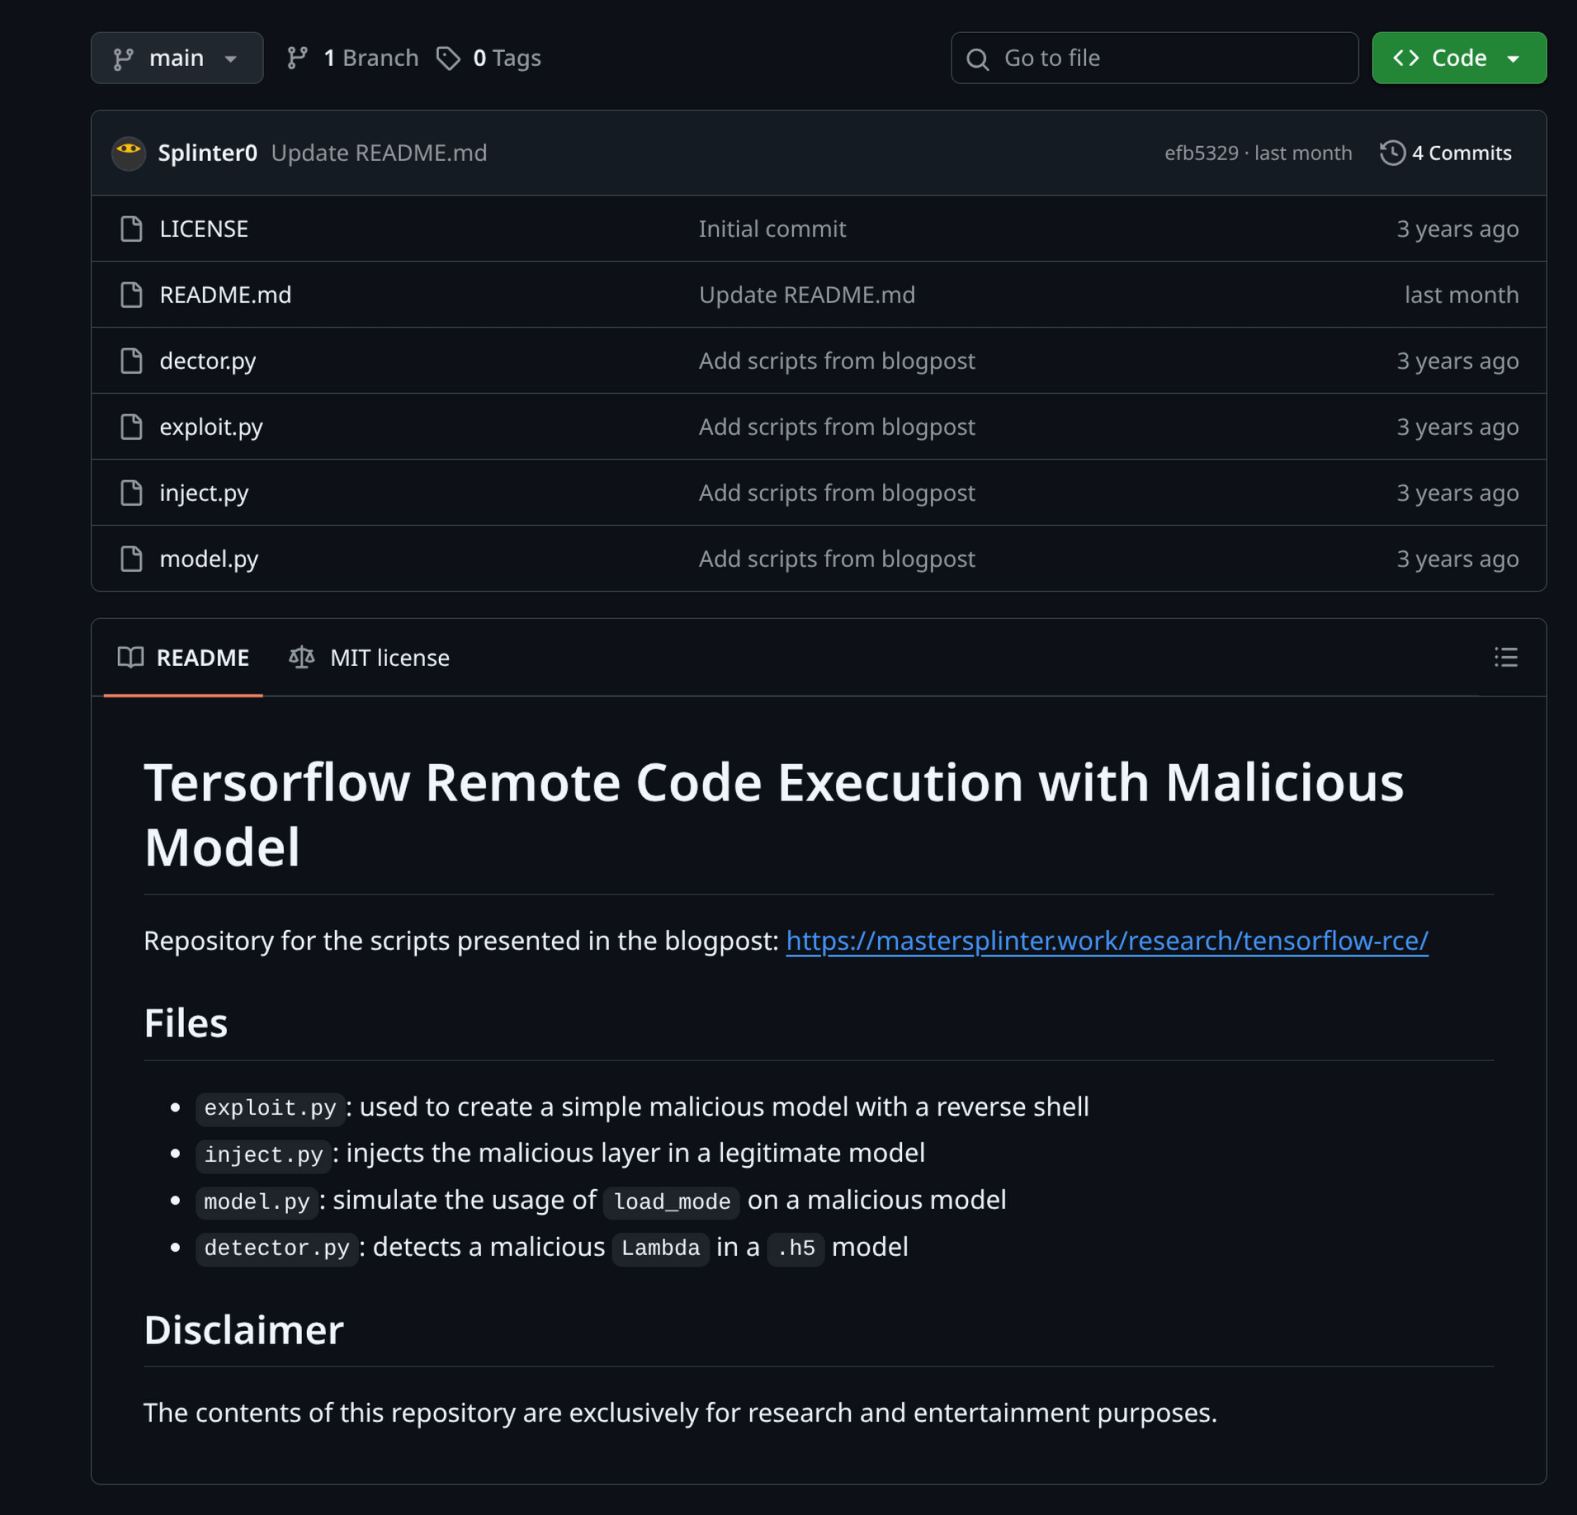This screenshot has width=1577, height=1515.
Task: Open README.md row's Update README.md commit
Action: coord(807,295)
